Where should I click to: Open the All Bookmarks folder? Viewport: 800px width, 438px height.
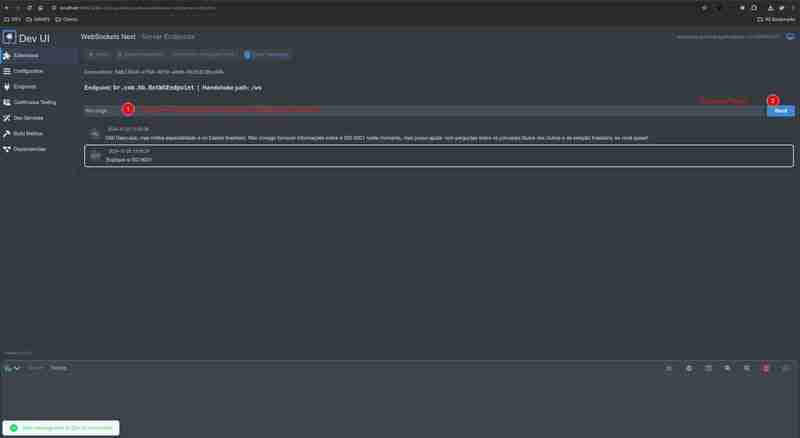[776, 19]
